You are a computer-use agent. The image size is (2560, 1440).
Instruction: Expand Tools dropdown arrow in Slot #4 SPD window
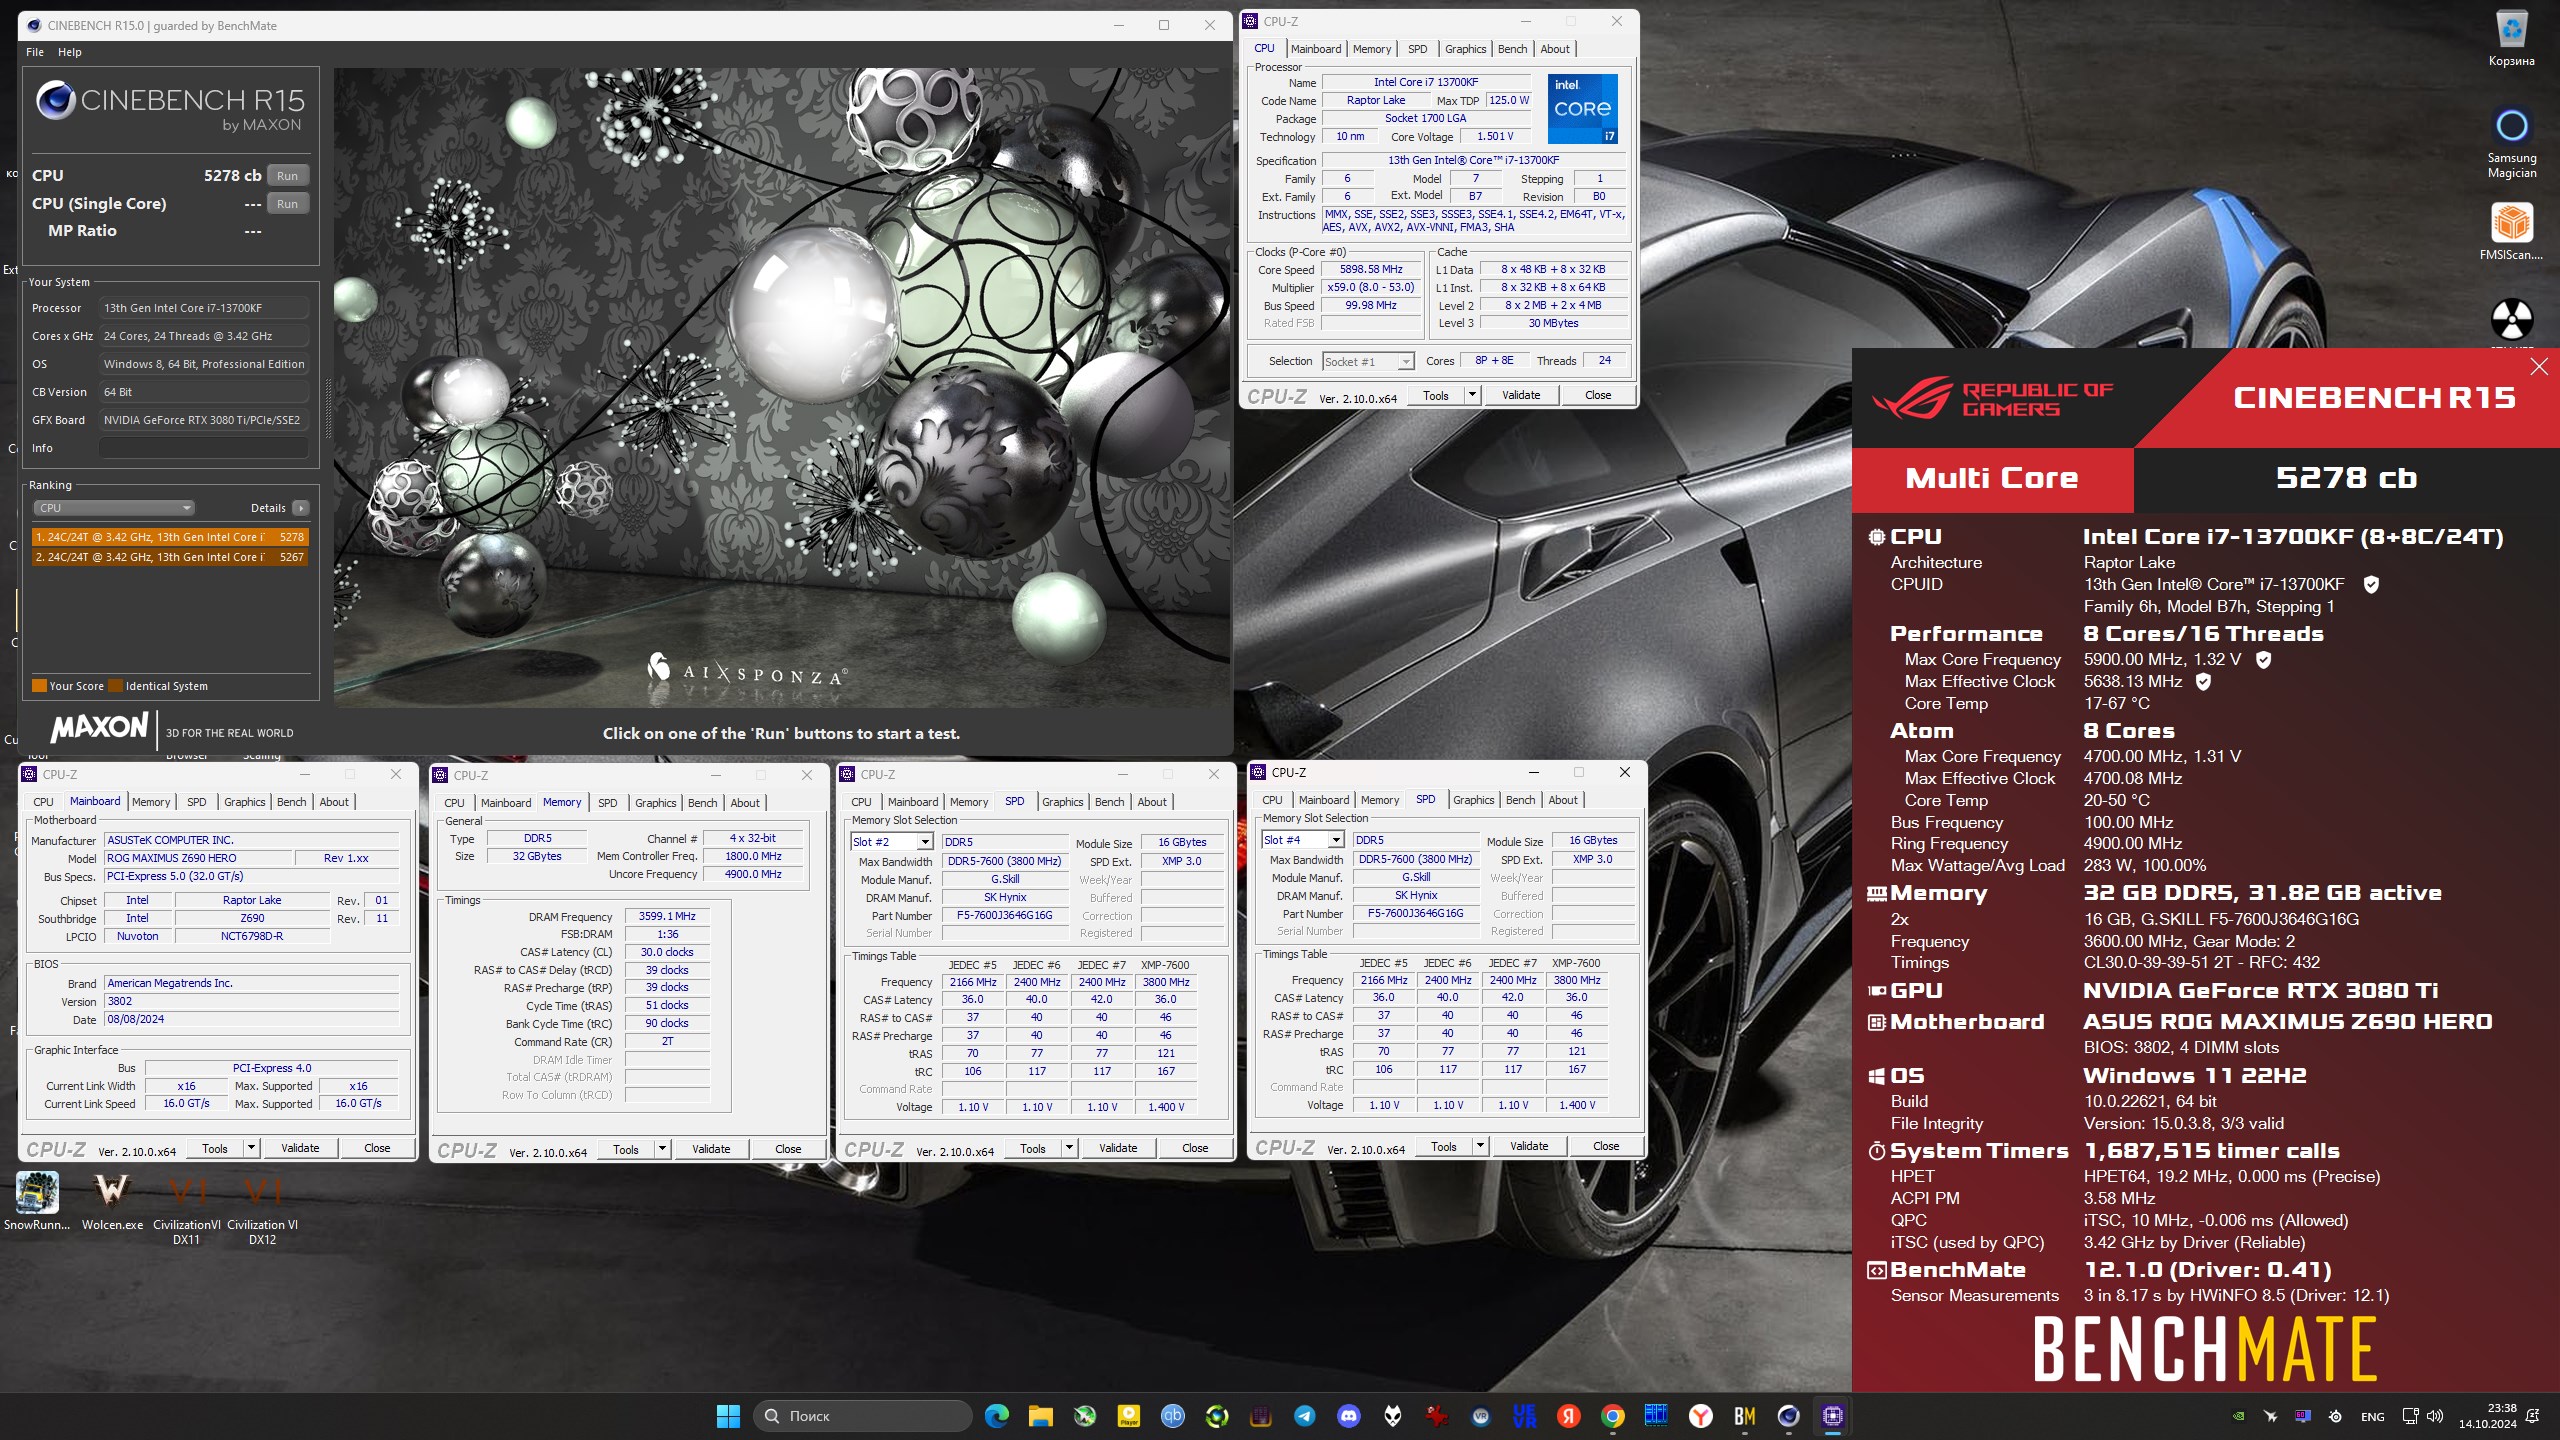point(1480,1146)
